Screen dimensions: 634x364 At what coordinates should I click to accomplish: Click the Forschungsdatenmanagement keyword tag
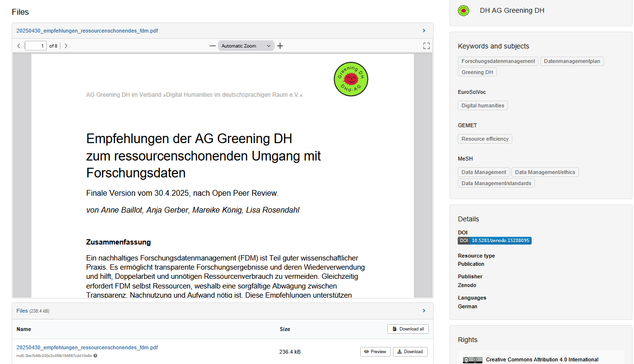[498, 61]
